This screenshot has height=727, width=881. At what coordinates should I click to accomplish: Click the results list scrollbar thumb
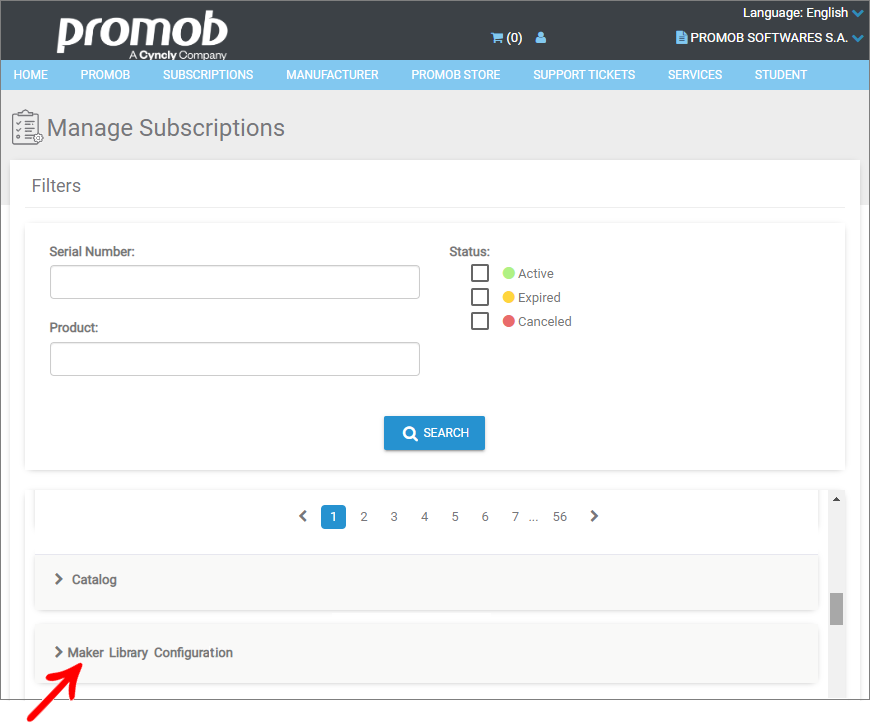coord(837,608)
